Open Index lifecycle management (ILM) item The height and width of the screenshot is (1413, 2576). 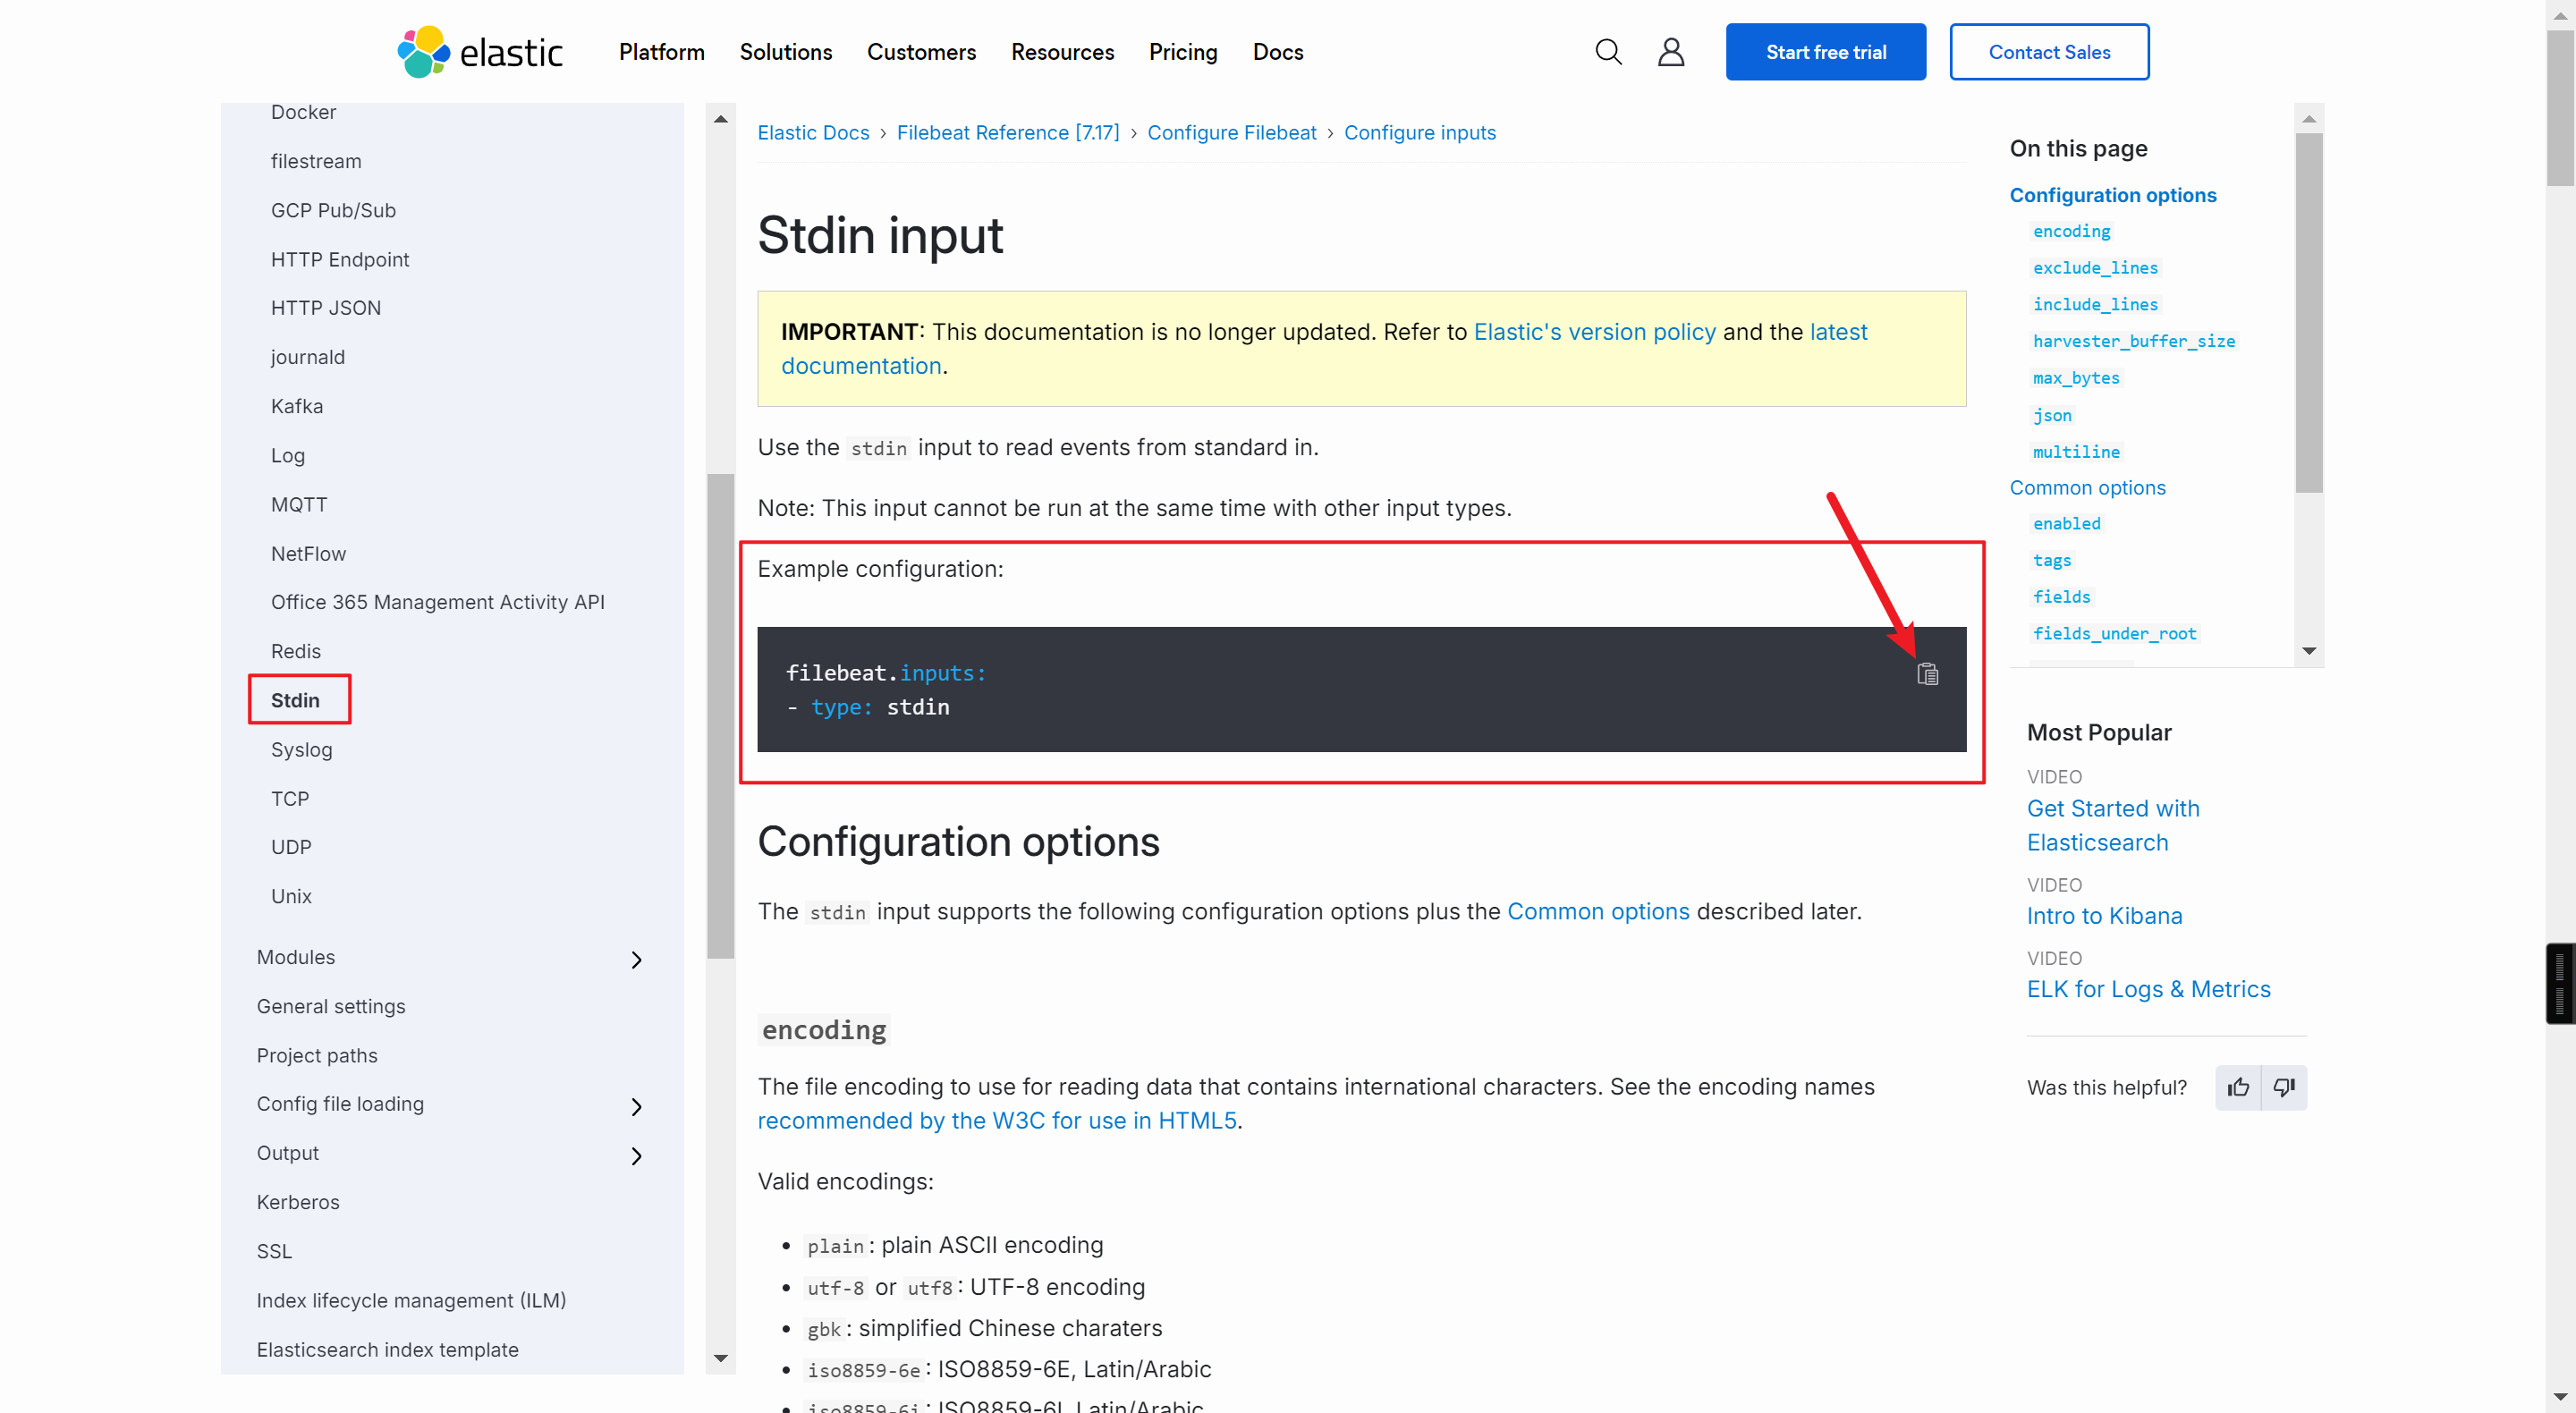tap(411, 1300)
